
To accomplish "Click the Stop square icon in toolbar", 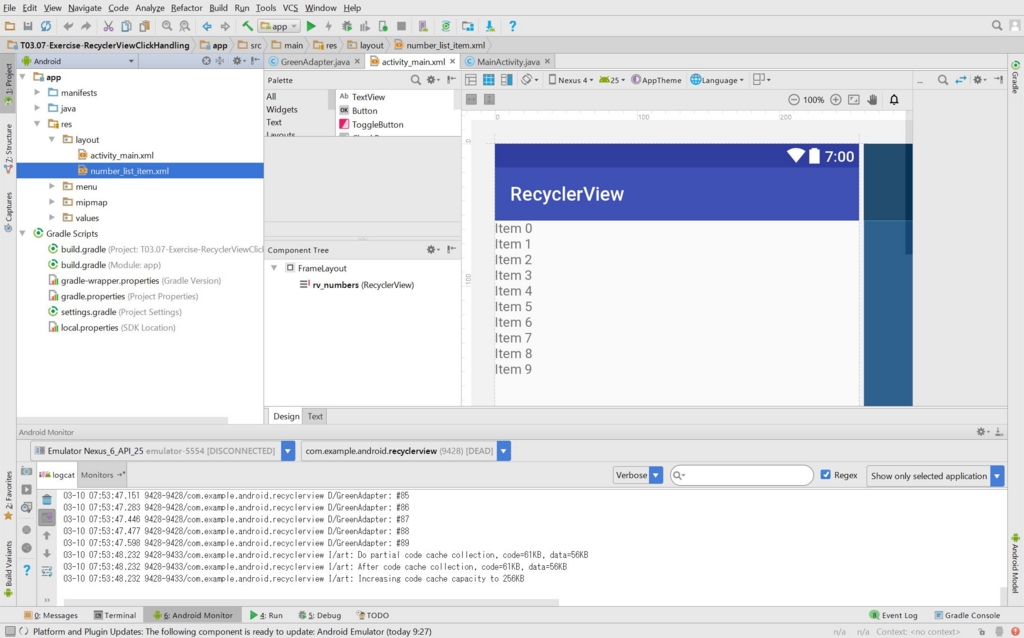I will coord(402,26).
